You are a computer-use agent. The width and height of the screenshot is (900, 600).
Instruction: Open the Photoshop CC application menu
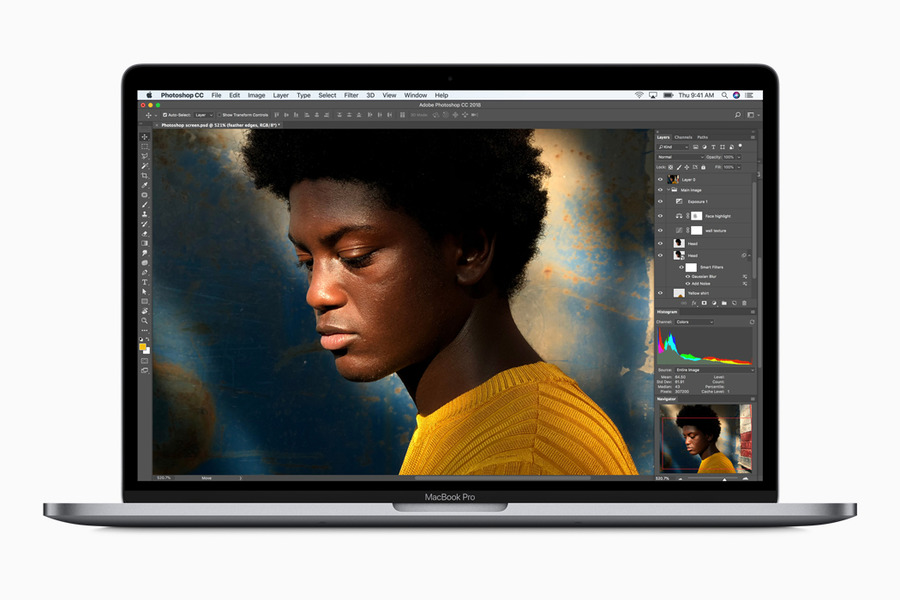coord(182,95)
